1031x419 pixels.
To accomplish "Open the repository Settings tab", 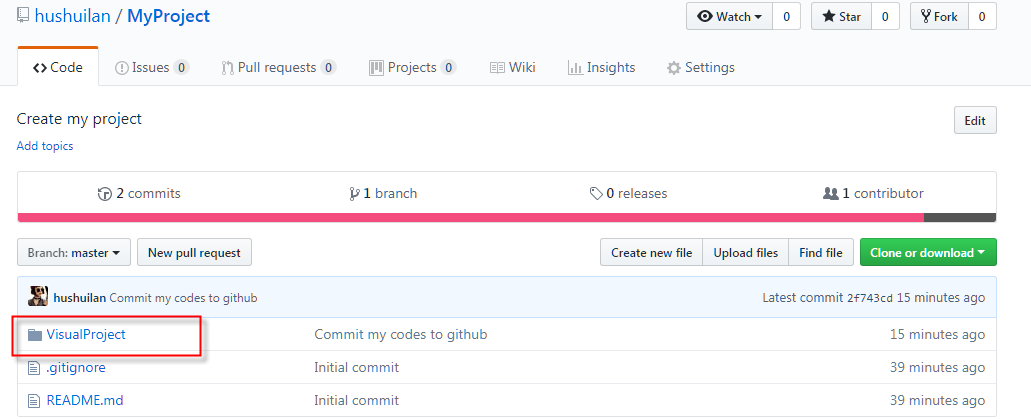I will [700, 68].
